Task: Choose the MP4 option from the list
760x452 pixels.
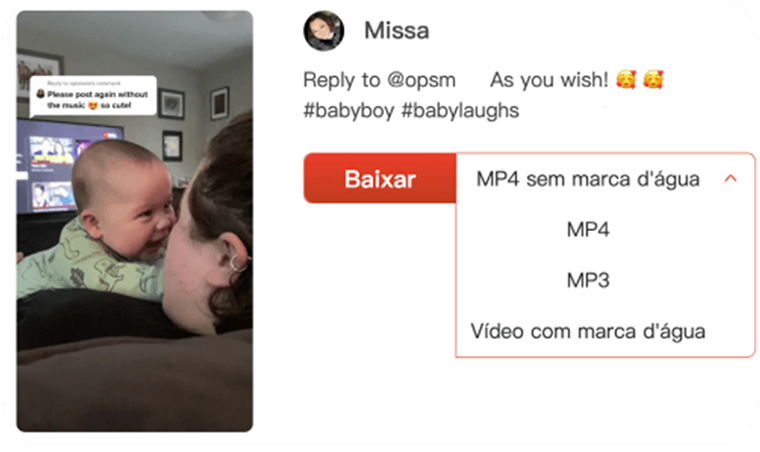Action: pos(588,229)
